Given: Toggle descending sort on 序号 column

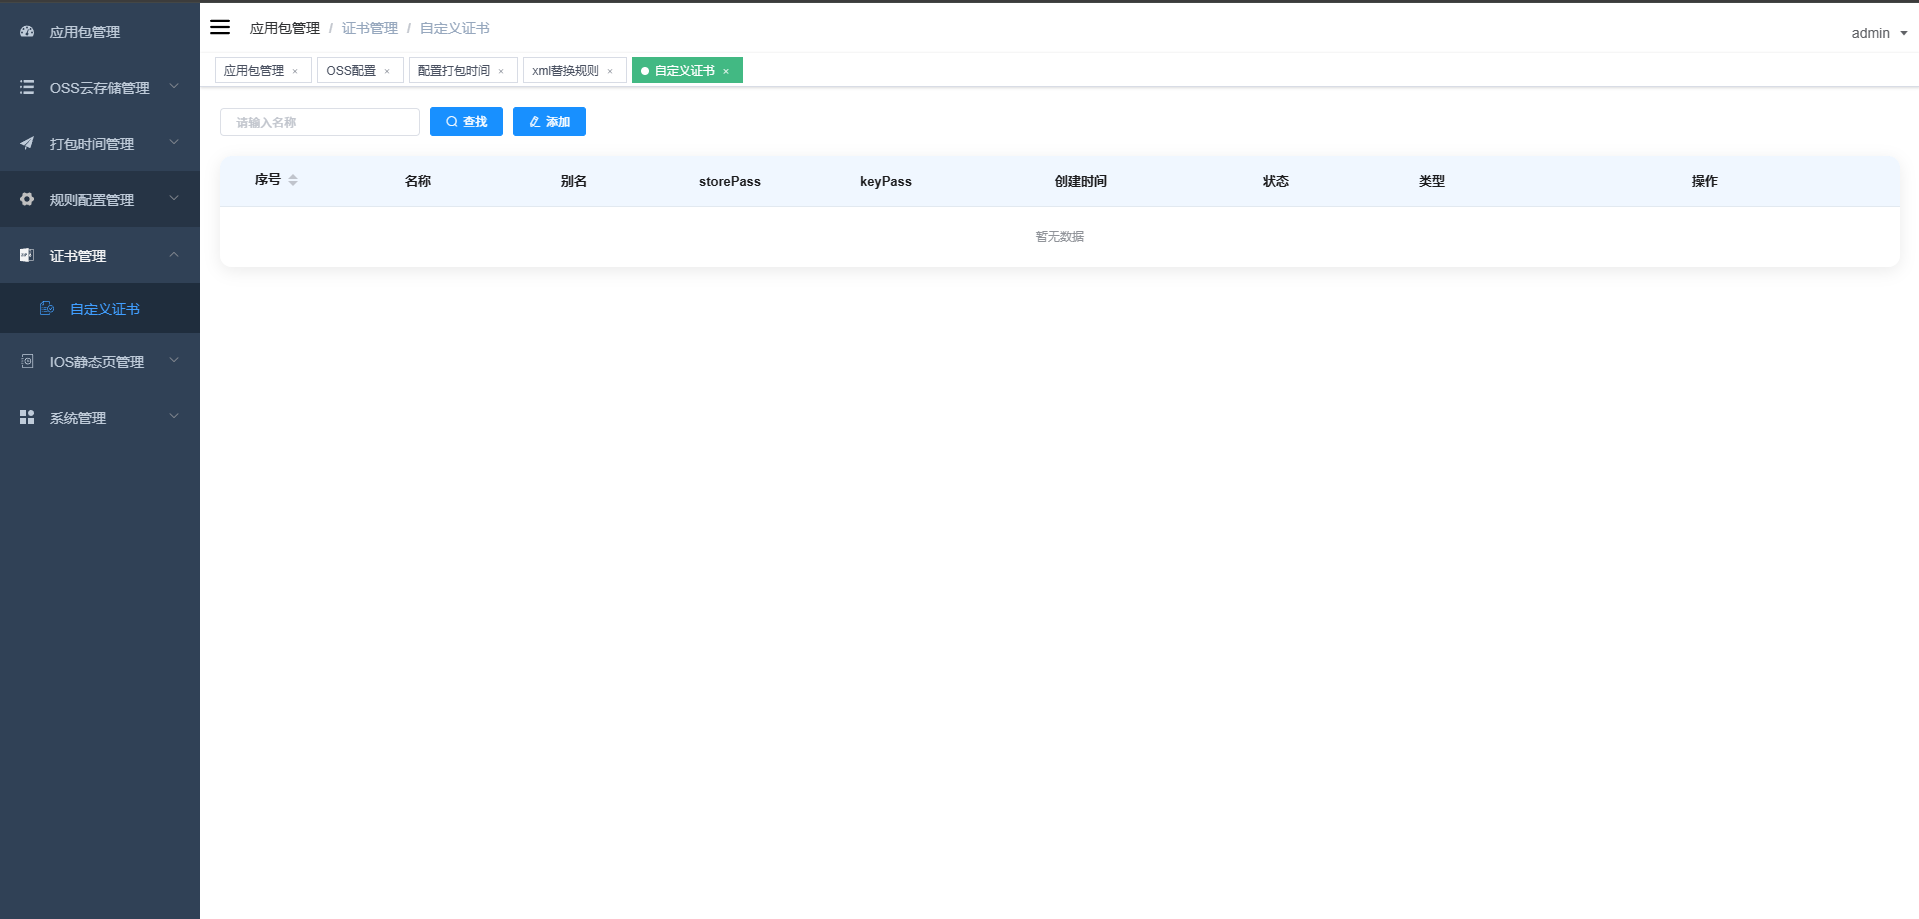Looking at the screenshot, I should pos(293,185).
